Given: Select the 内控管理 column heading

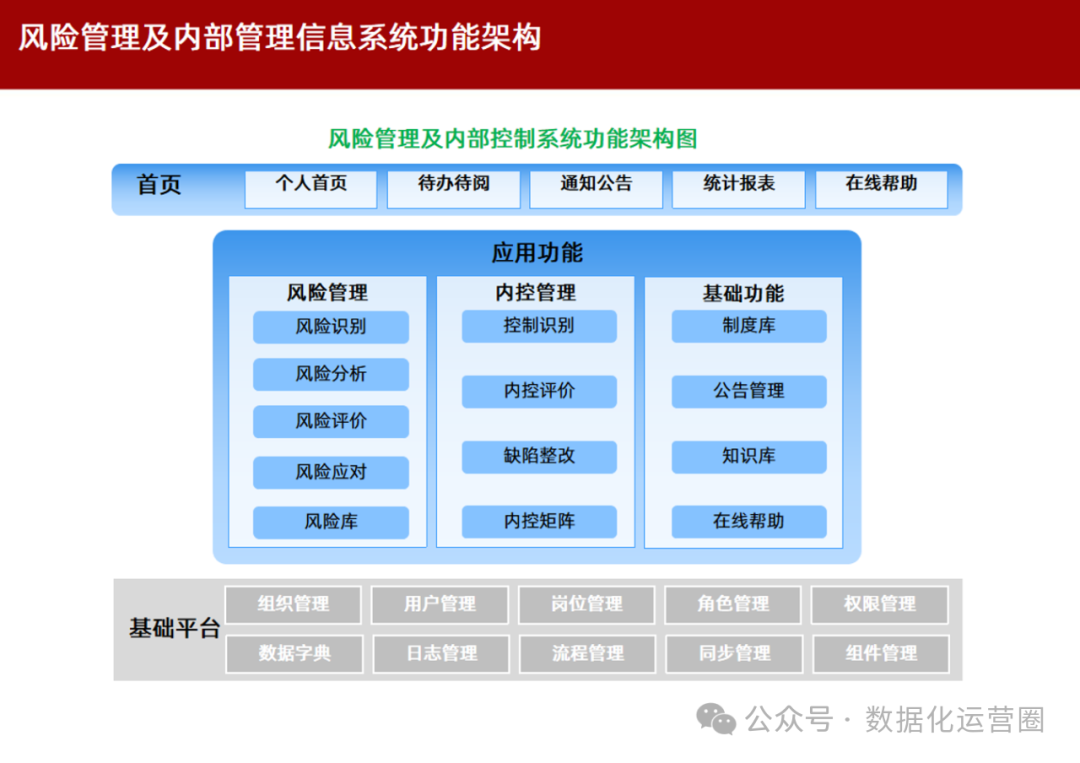Looking at the screenshot, I should [x=535, y=293].
